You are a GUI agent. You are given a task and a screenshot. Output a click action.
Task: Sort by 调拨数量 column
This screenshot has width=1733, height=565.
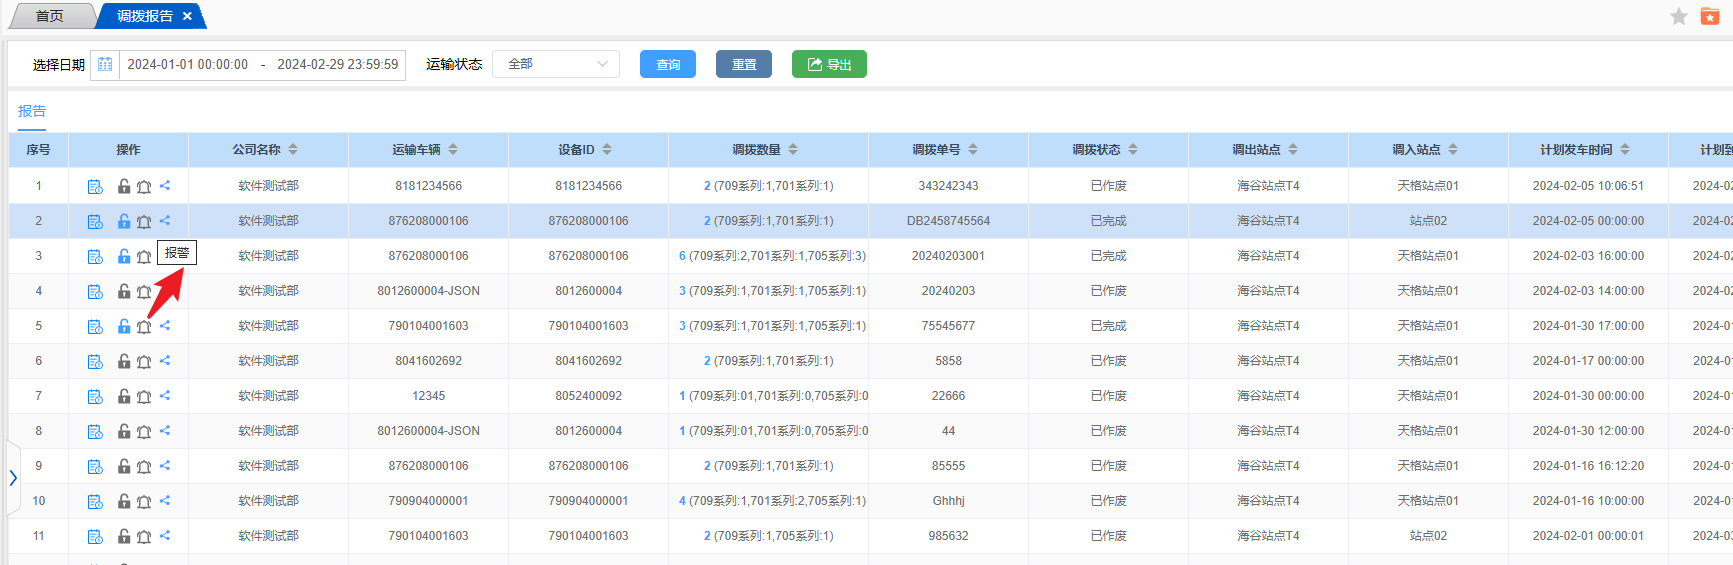click(793, 150)
